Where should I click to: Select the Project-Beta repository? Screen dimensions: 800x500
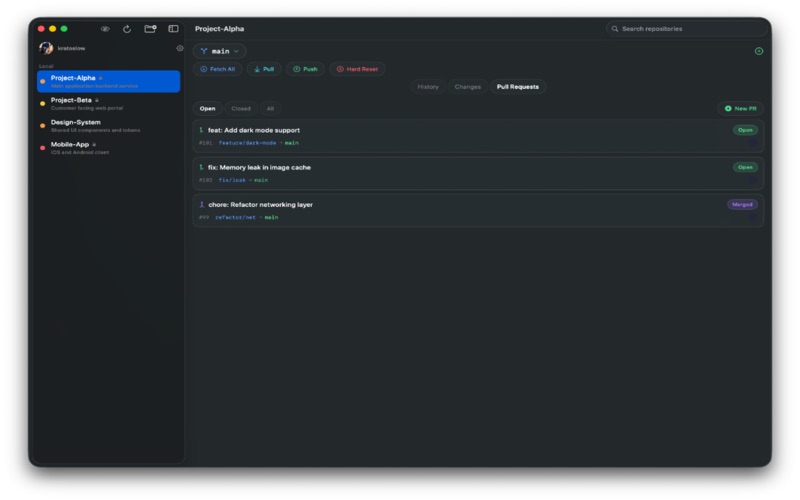[x=109, y=104]
